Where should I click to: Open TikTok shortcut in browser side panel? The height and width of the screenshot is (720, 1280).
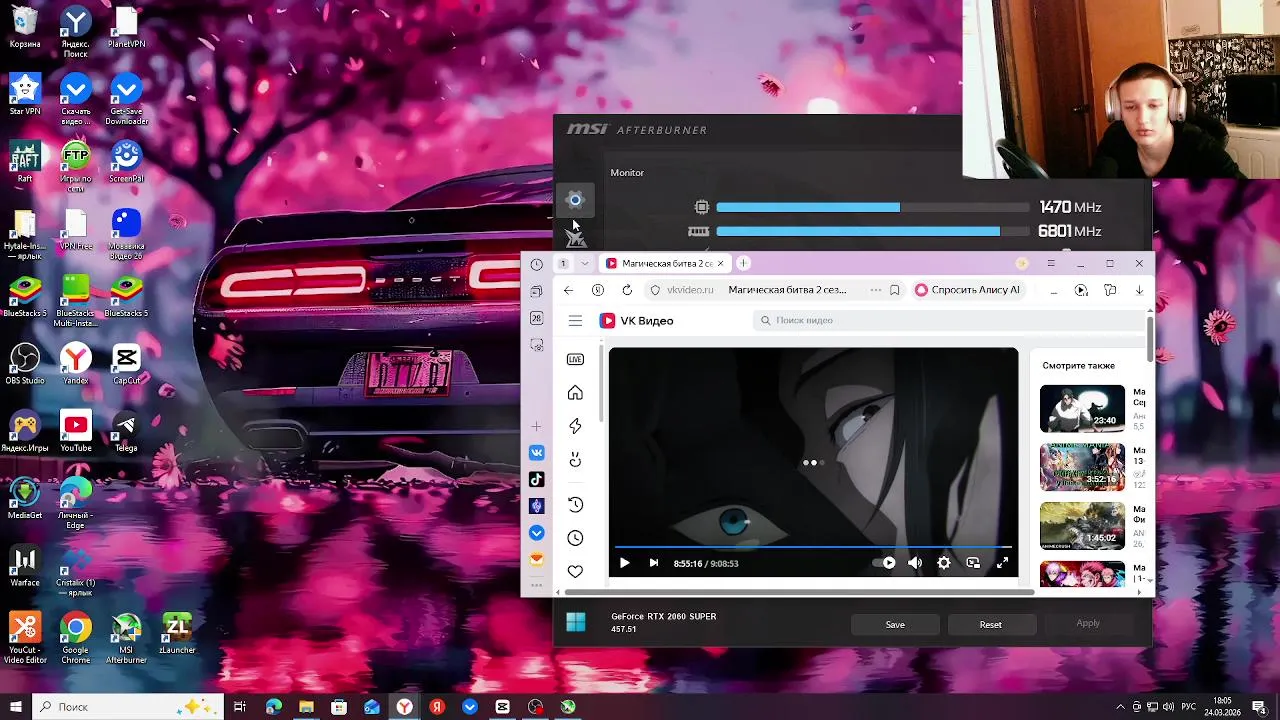tap(537, 480)
